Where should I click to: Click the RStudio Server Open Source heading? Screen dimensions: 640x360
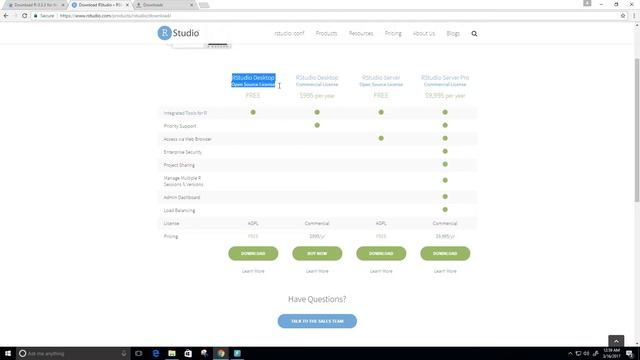point(381,80)
